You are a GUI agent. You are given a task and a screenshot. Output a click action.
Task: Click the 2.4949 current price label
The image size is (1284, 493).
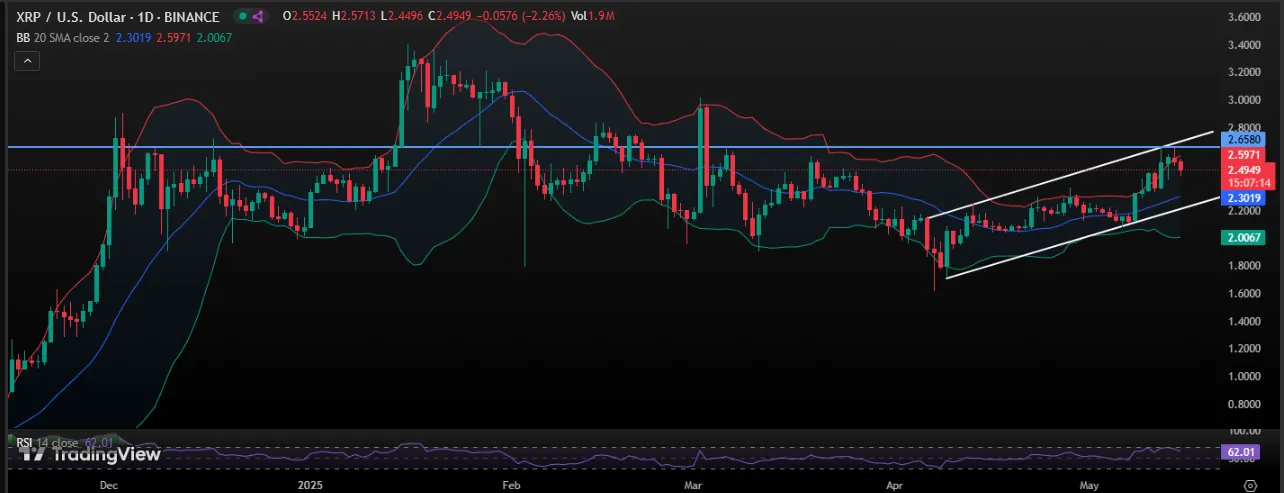[1248, 170]
